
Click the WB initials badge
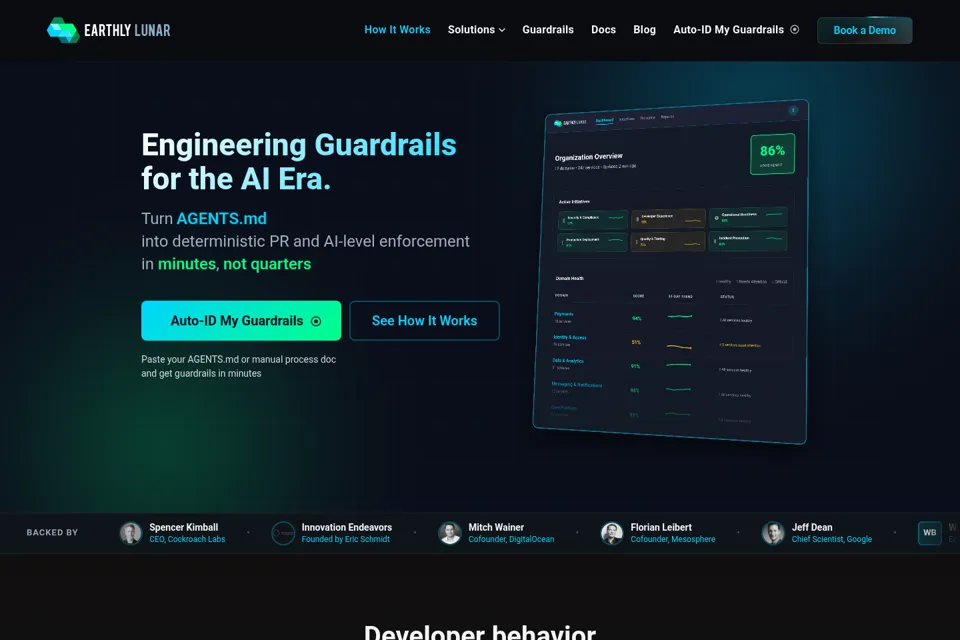click(929, 533)
